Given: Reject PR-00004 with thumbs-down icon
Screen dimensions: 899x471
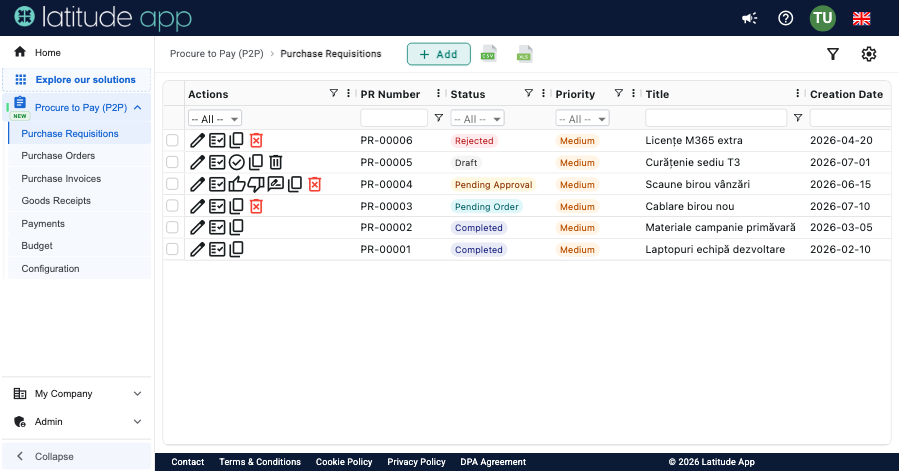Looking at the screenshot, I should [x=256, y=184].
